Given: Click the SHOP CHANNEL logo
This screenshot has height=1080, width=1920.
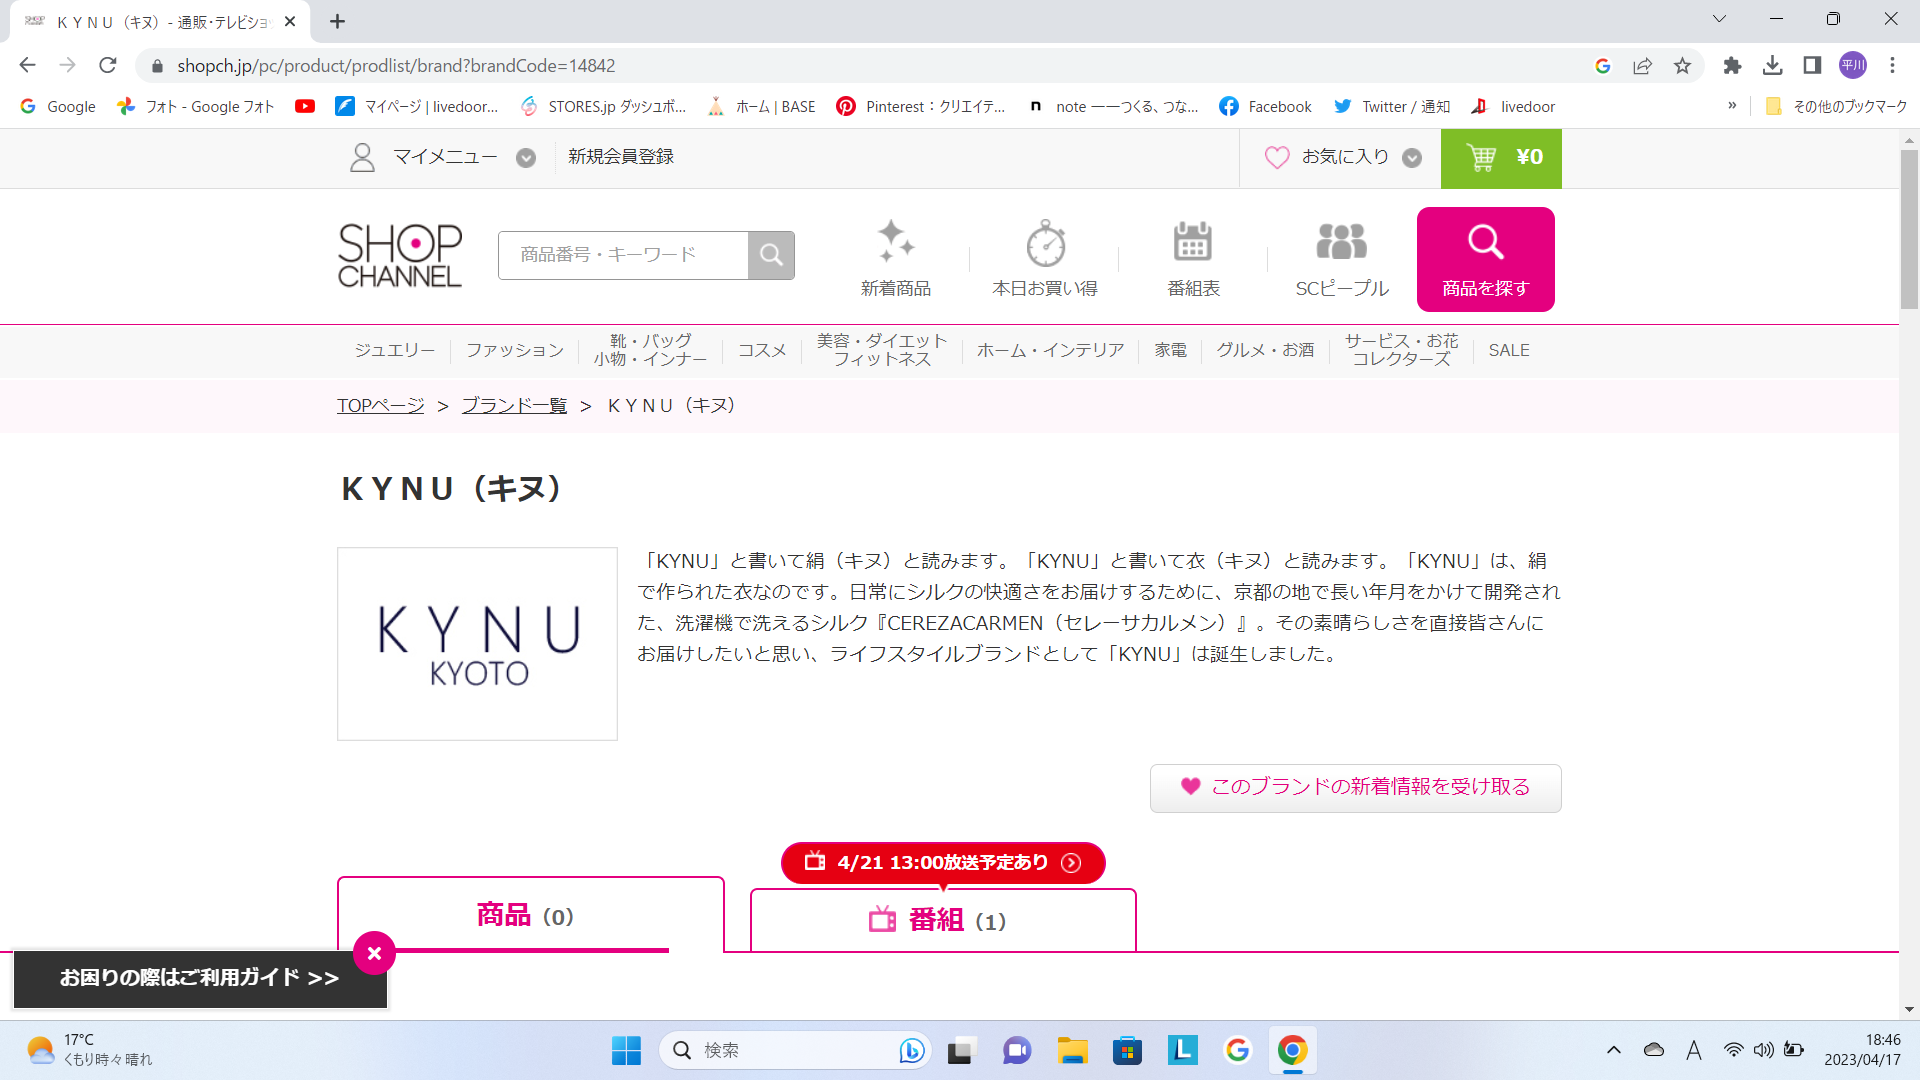Looking at the screenshot, I should click(400, 255).
